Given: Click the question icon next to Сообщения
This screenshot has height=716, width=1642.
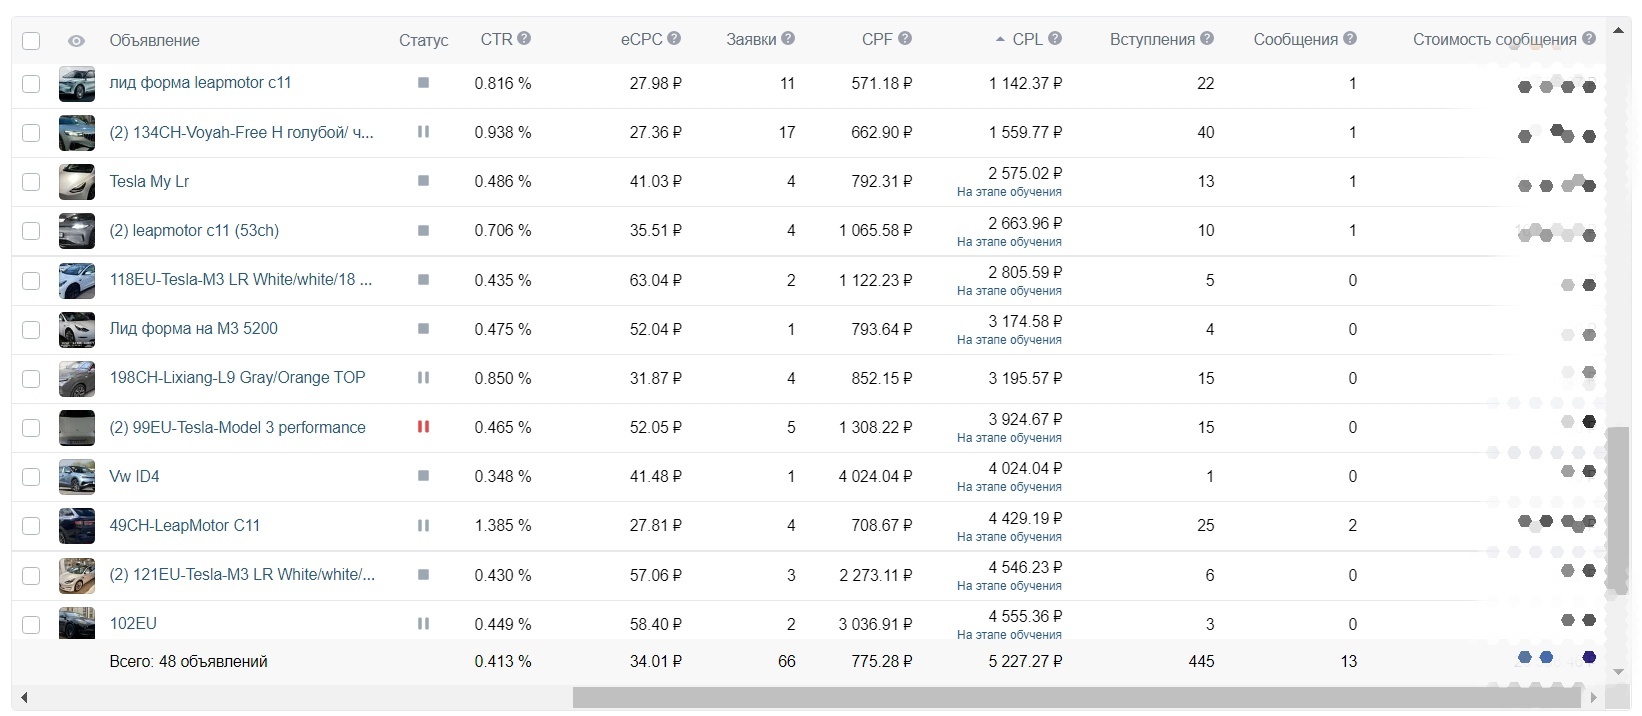Looking at the screenshot, I should coord(1350,39).
